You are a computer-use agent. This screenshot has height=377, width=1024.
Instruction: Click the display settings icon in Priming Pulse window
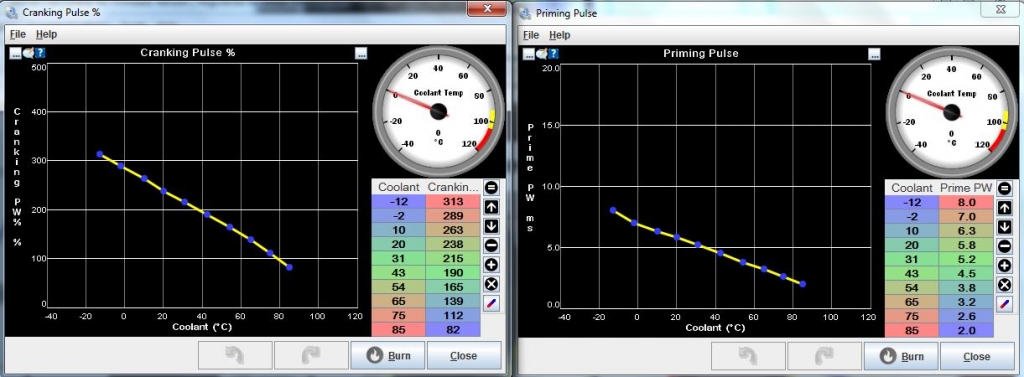coord(541,54)
